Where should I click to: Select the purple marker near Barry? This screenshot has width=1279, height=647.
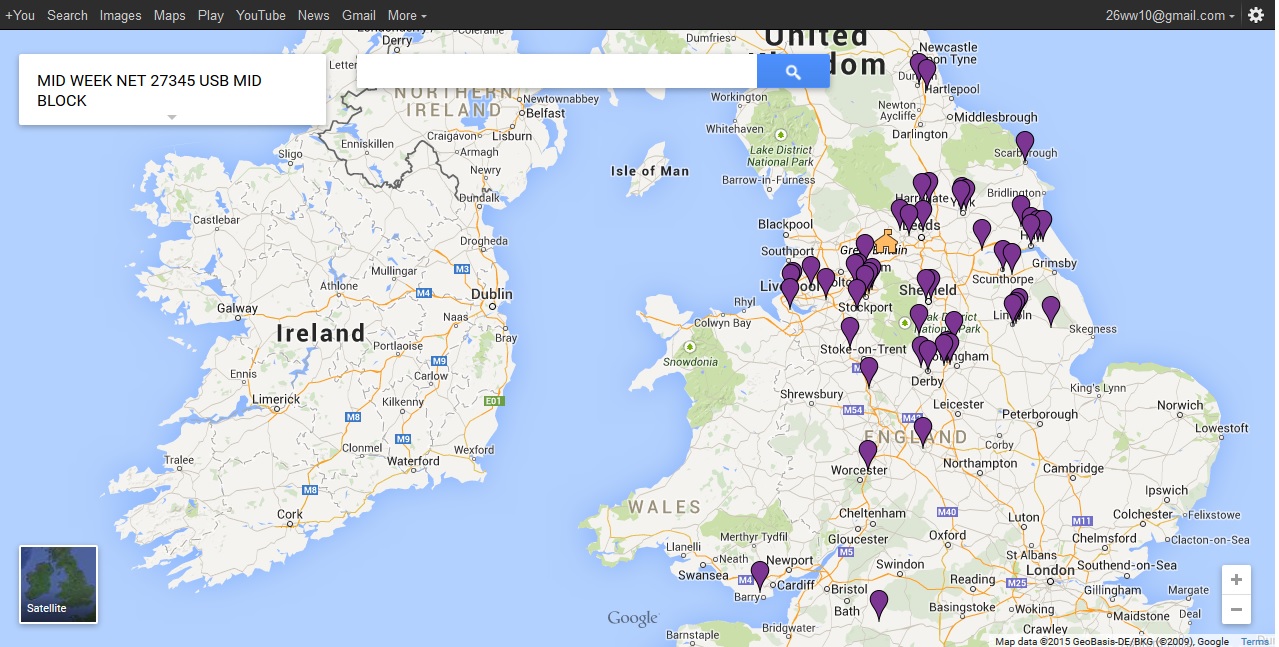pos(760,576)
